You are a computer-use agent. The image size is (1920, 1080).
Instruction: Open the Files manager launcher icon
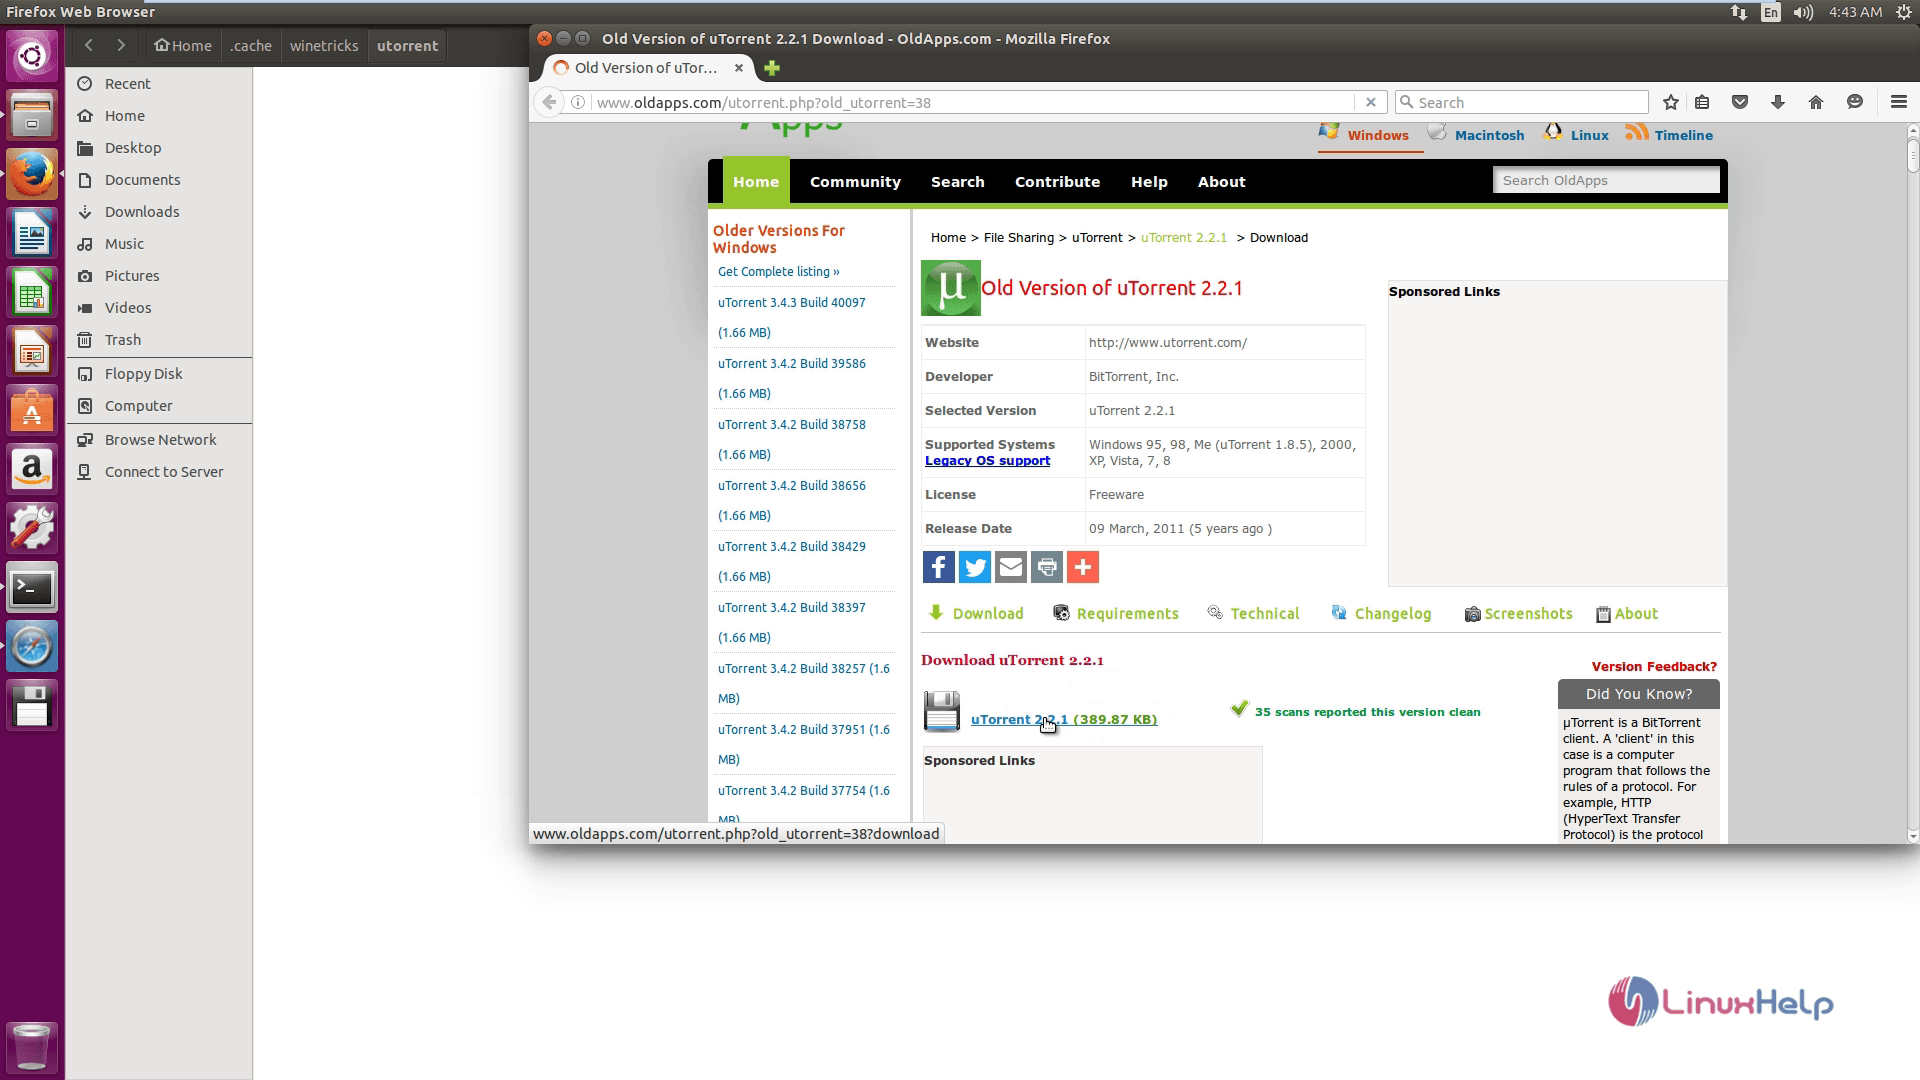click(32, 115)
